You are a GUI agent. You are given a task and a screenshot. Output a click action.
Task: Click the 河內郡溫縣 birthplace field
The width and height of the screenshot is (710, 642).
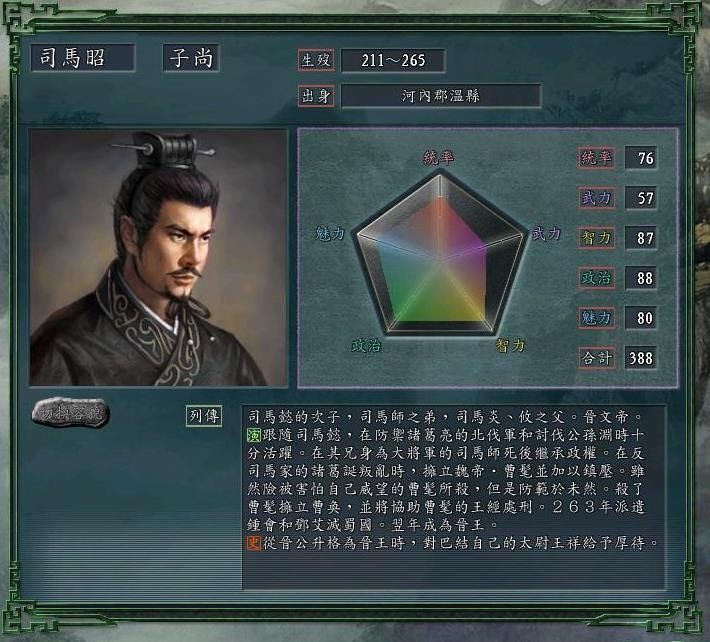441,96
